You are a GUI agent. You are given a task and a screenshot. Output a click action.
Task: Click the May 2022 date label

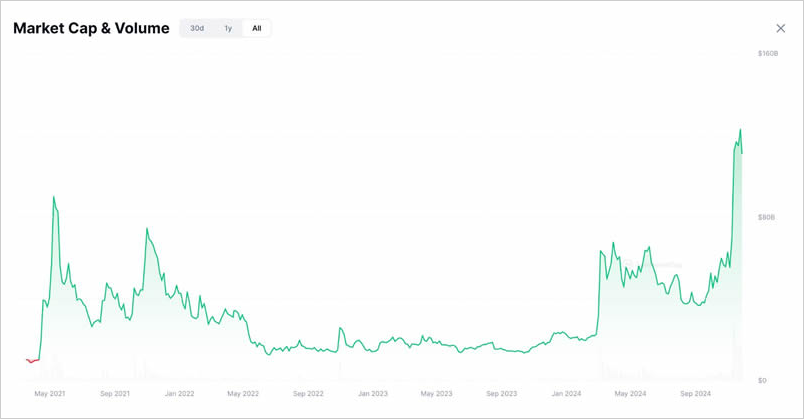pyautogui.click(x=243, y=394)
